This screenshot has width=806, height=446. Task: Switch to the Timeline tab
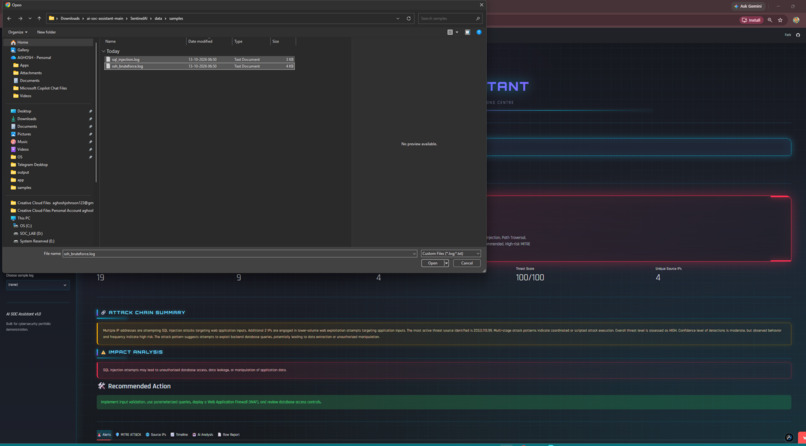pos(179,435)
